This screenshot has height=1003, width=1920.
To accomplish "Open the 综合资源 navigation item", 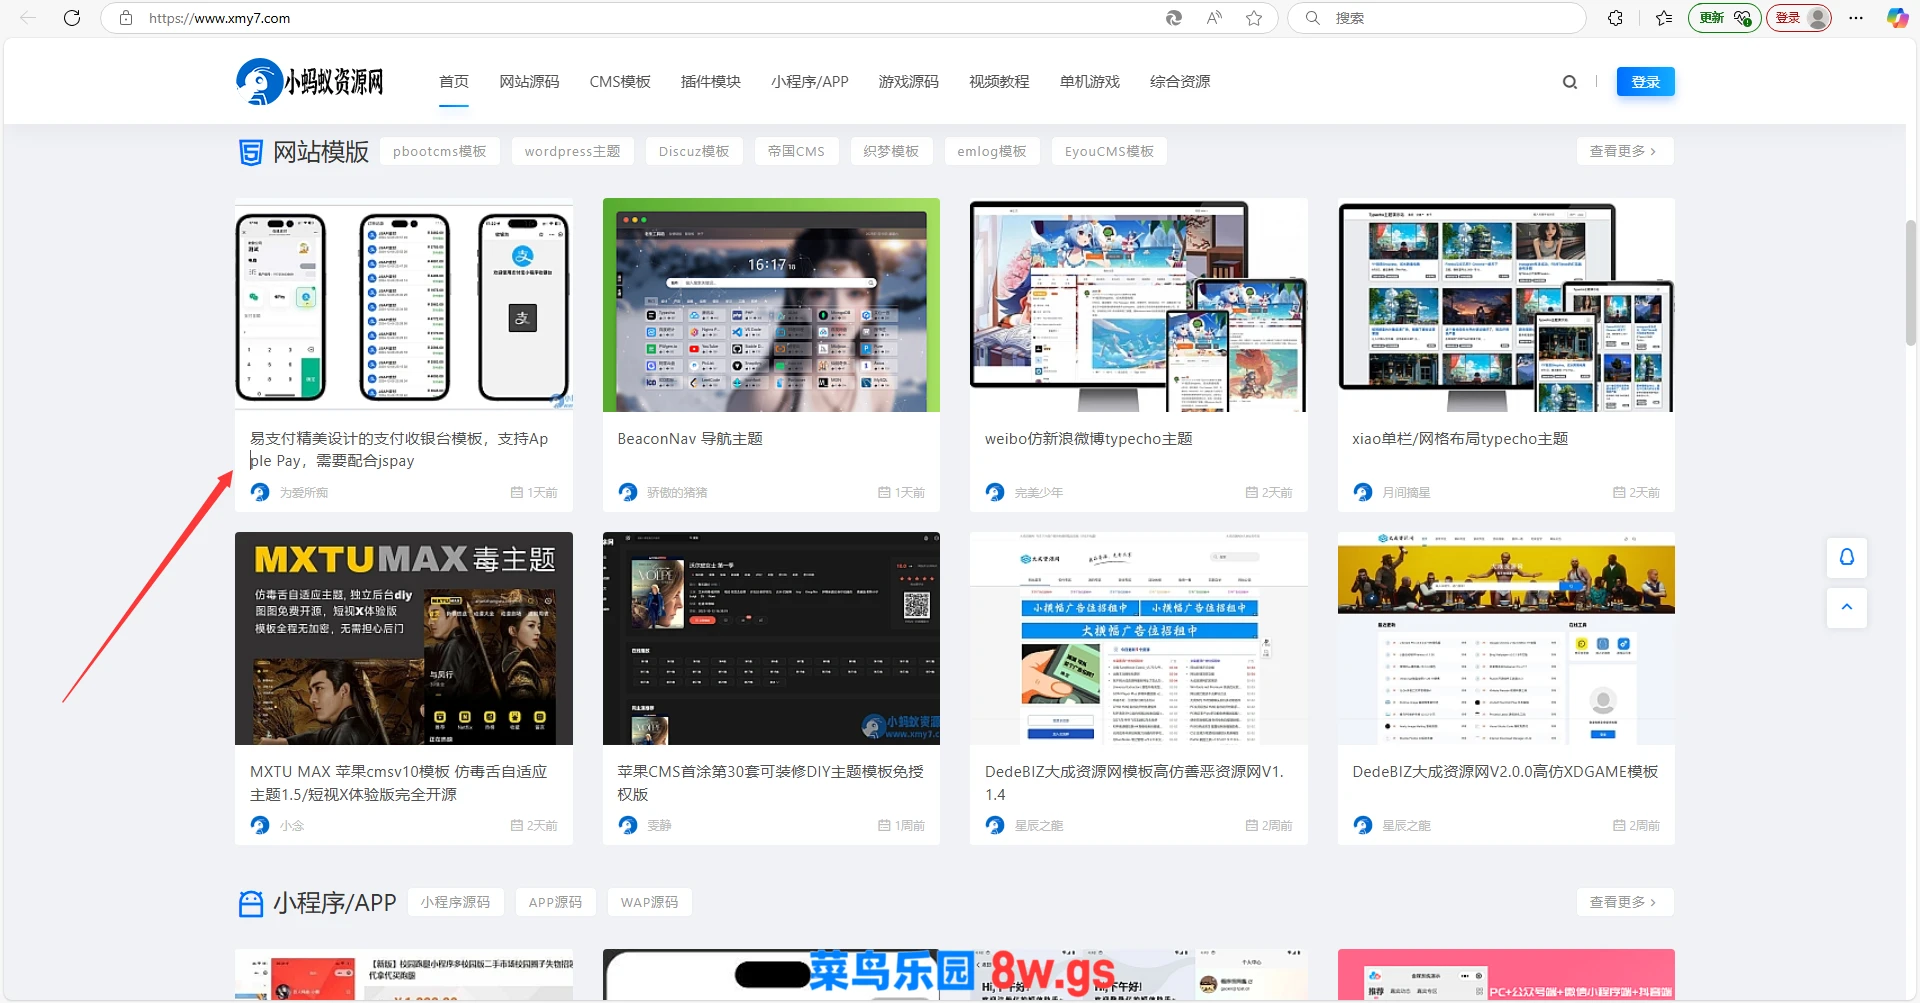I will [1180, 82].
